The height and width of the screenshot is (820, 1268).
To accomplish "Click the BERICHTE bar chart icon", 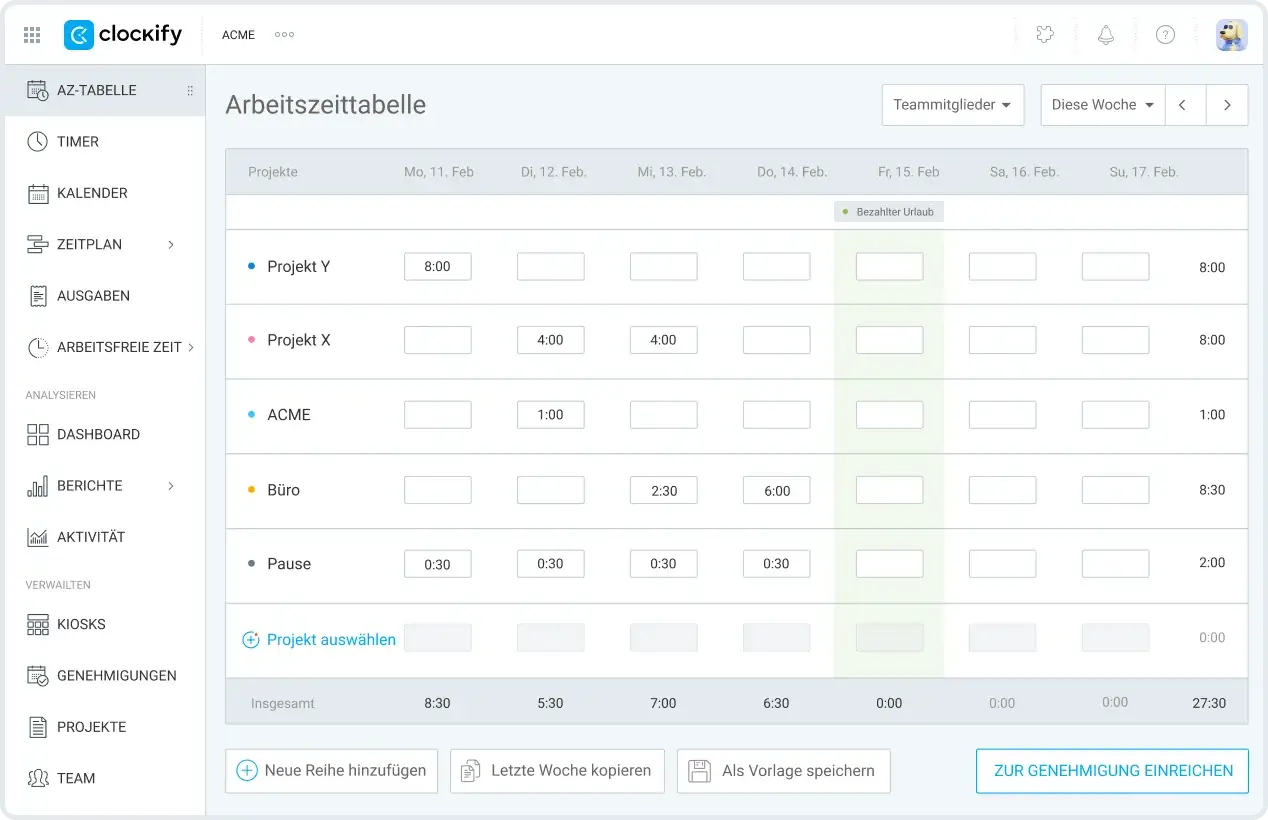I will [38, 486].
